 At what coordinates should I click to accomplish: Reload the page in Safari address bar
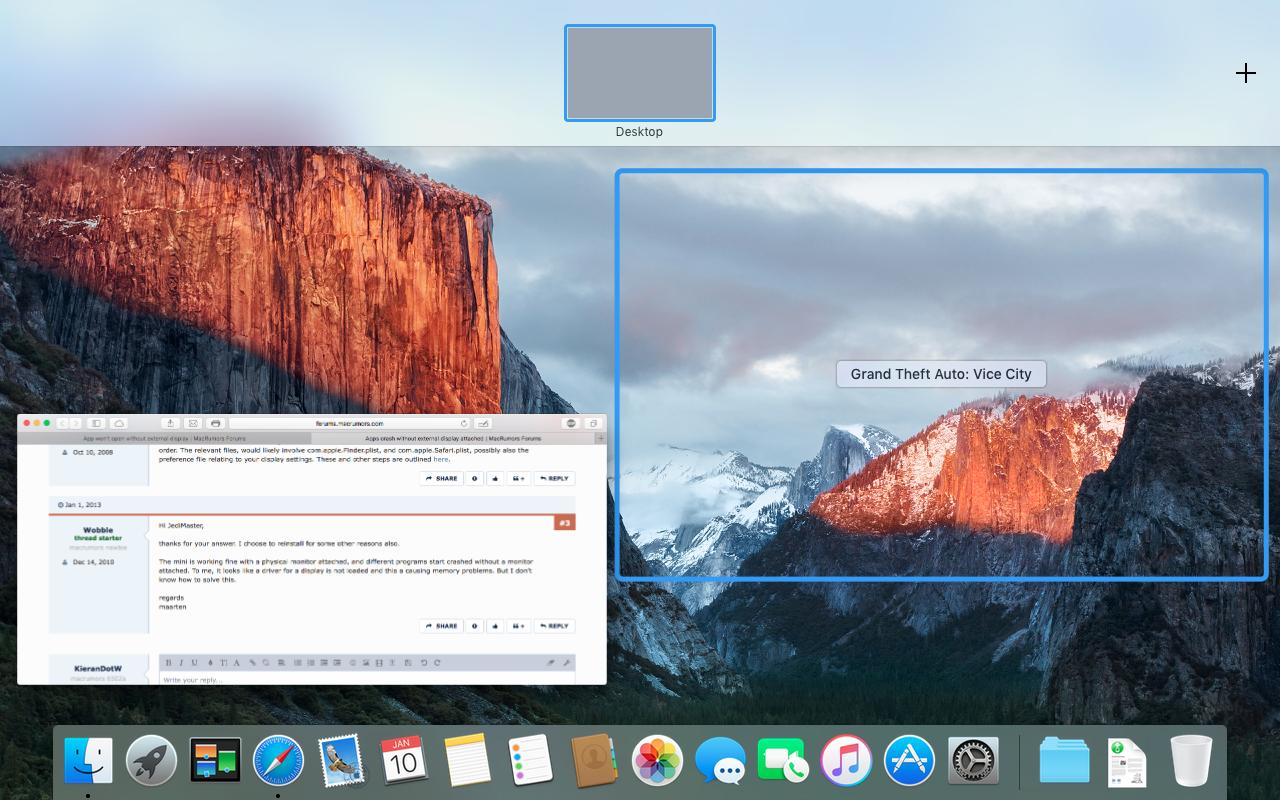click(x=464, y=423)
